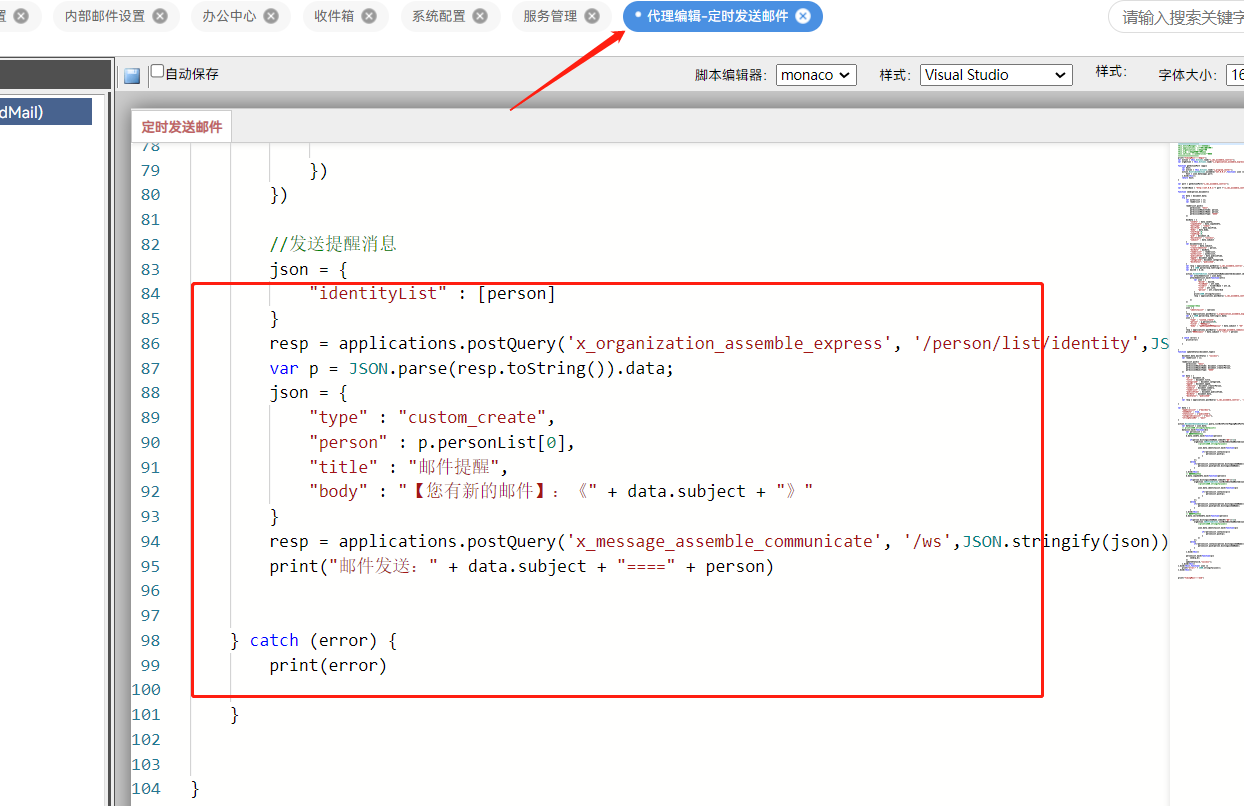
Task: Click "body" key on line 92
Action: tap(339, 491)
